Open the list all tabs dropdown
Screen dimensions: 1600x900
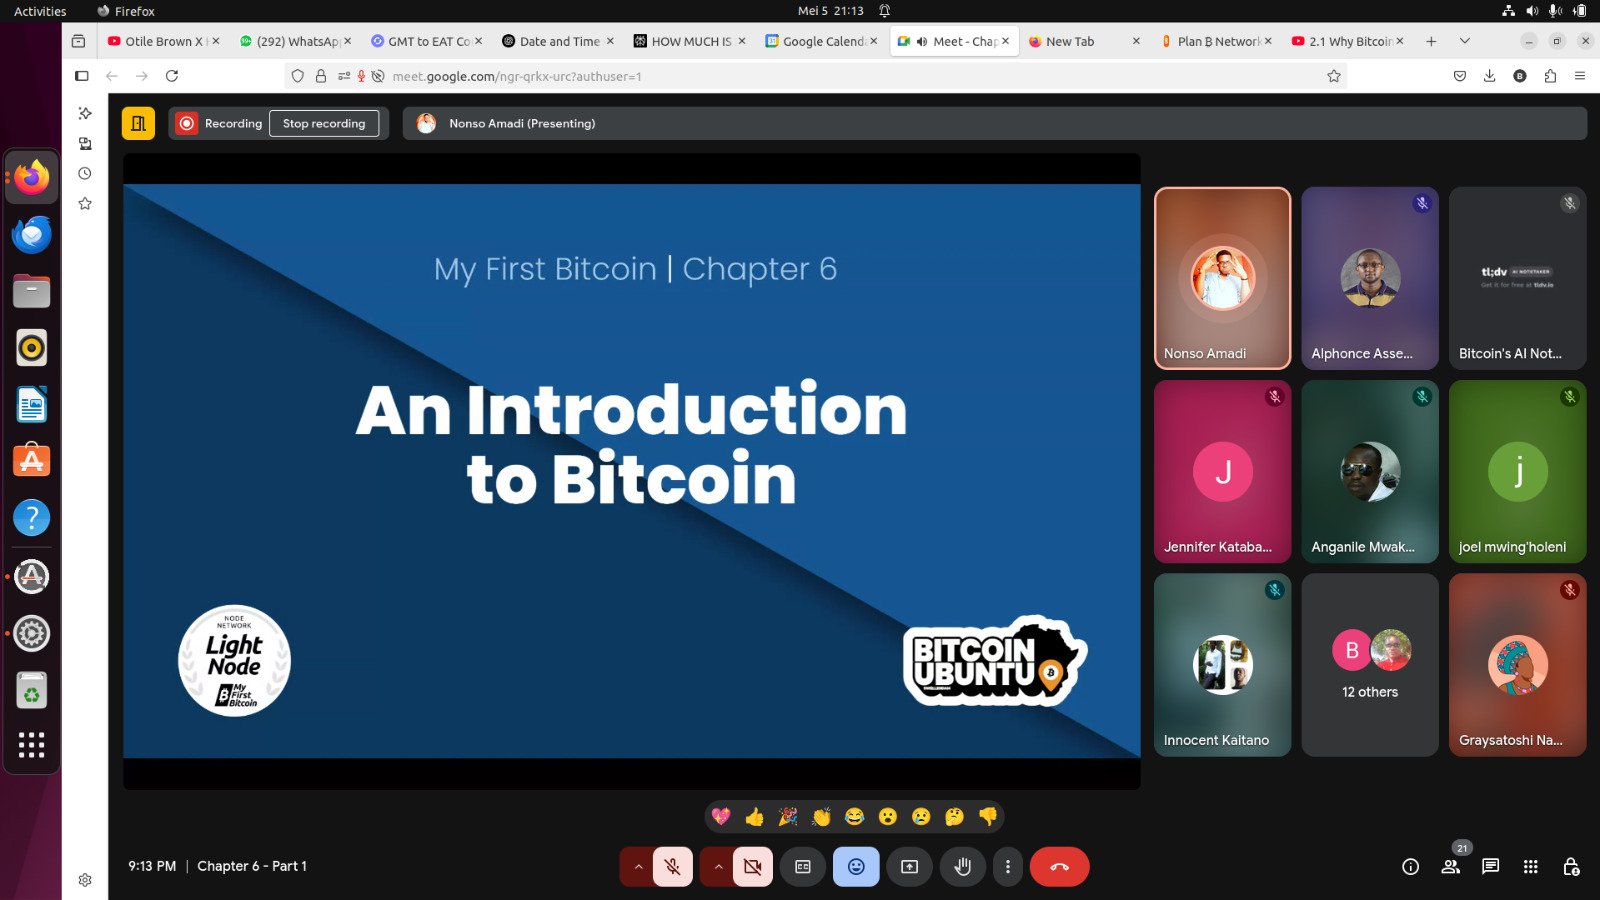tap(1465, 41)
